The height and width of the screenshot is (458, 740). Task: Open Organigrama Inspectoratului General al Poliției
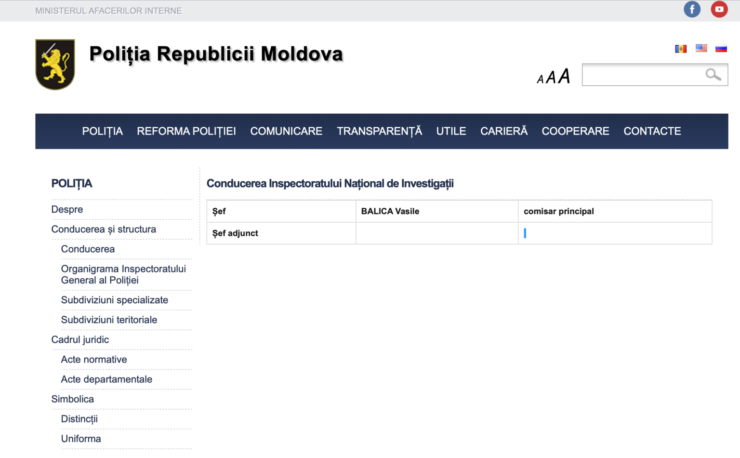pyautogui.click(x=123, y=274)
